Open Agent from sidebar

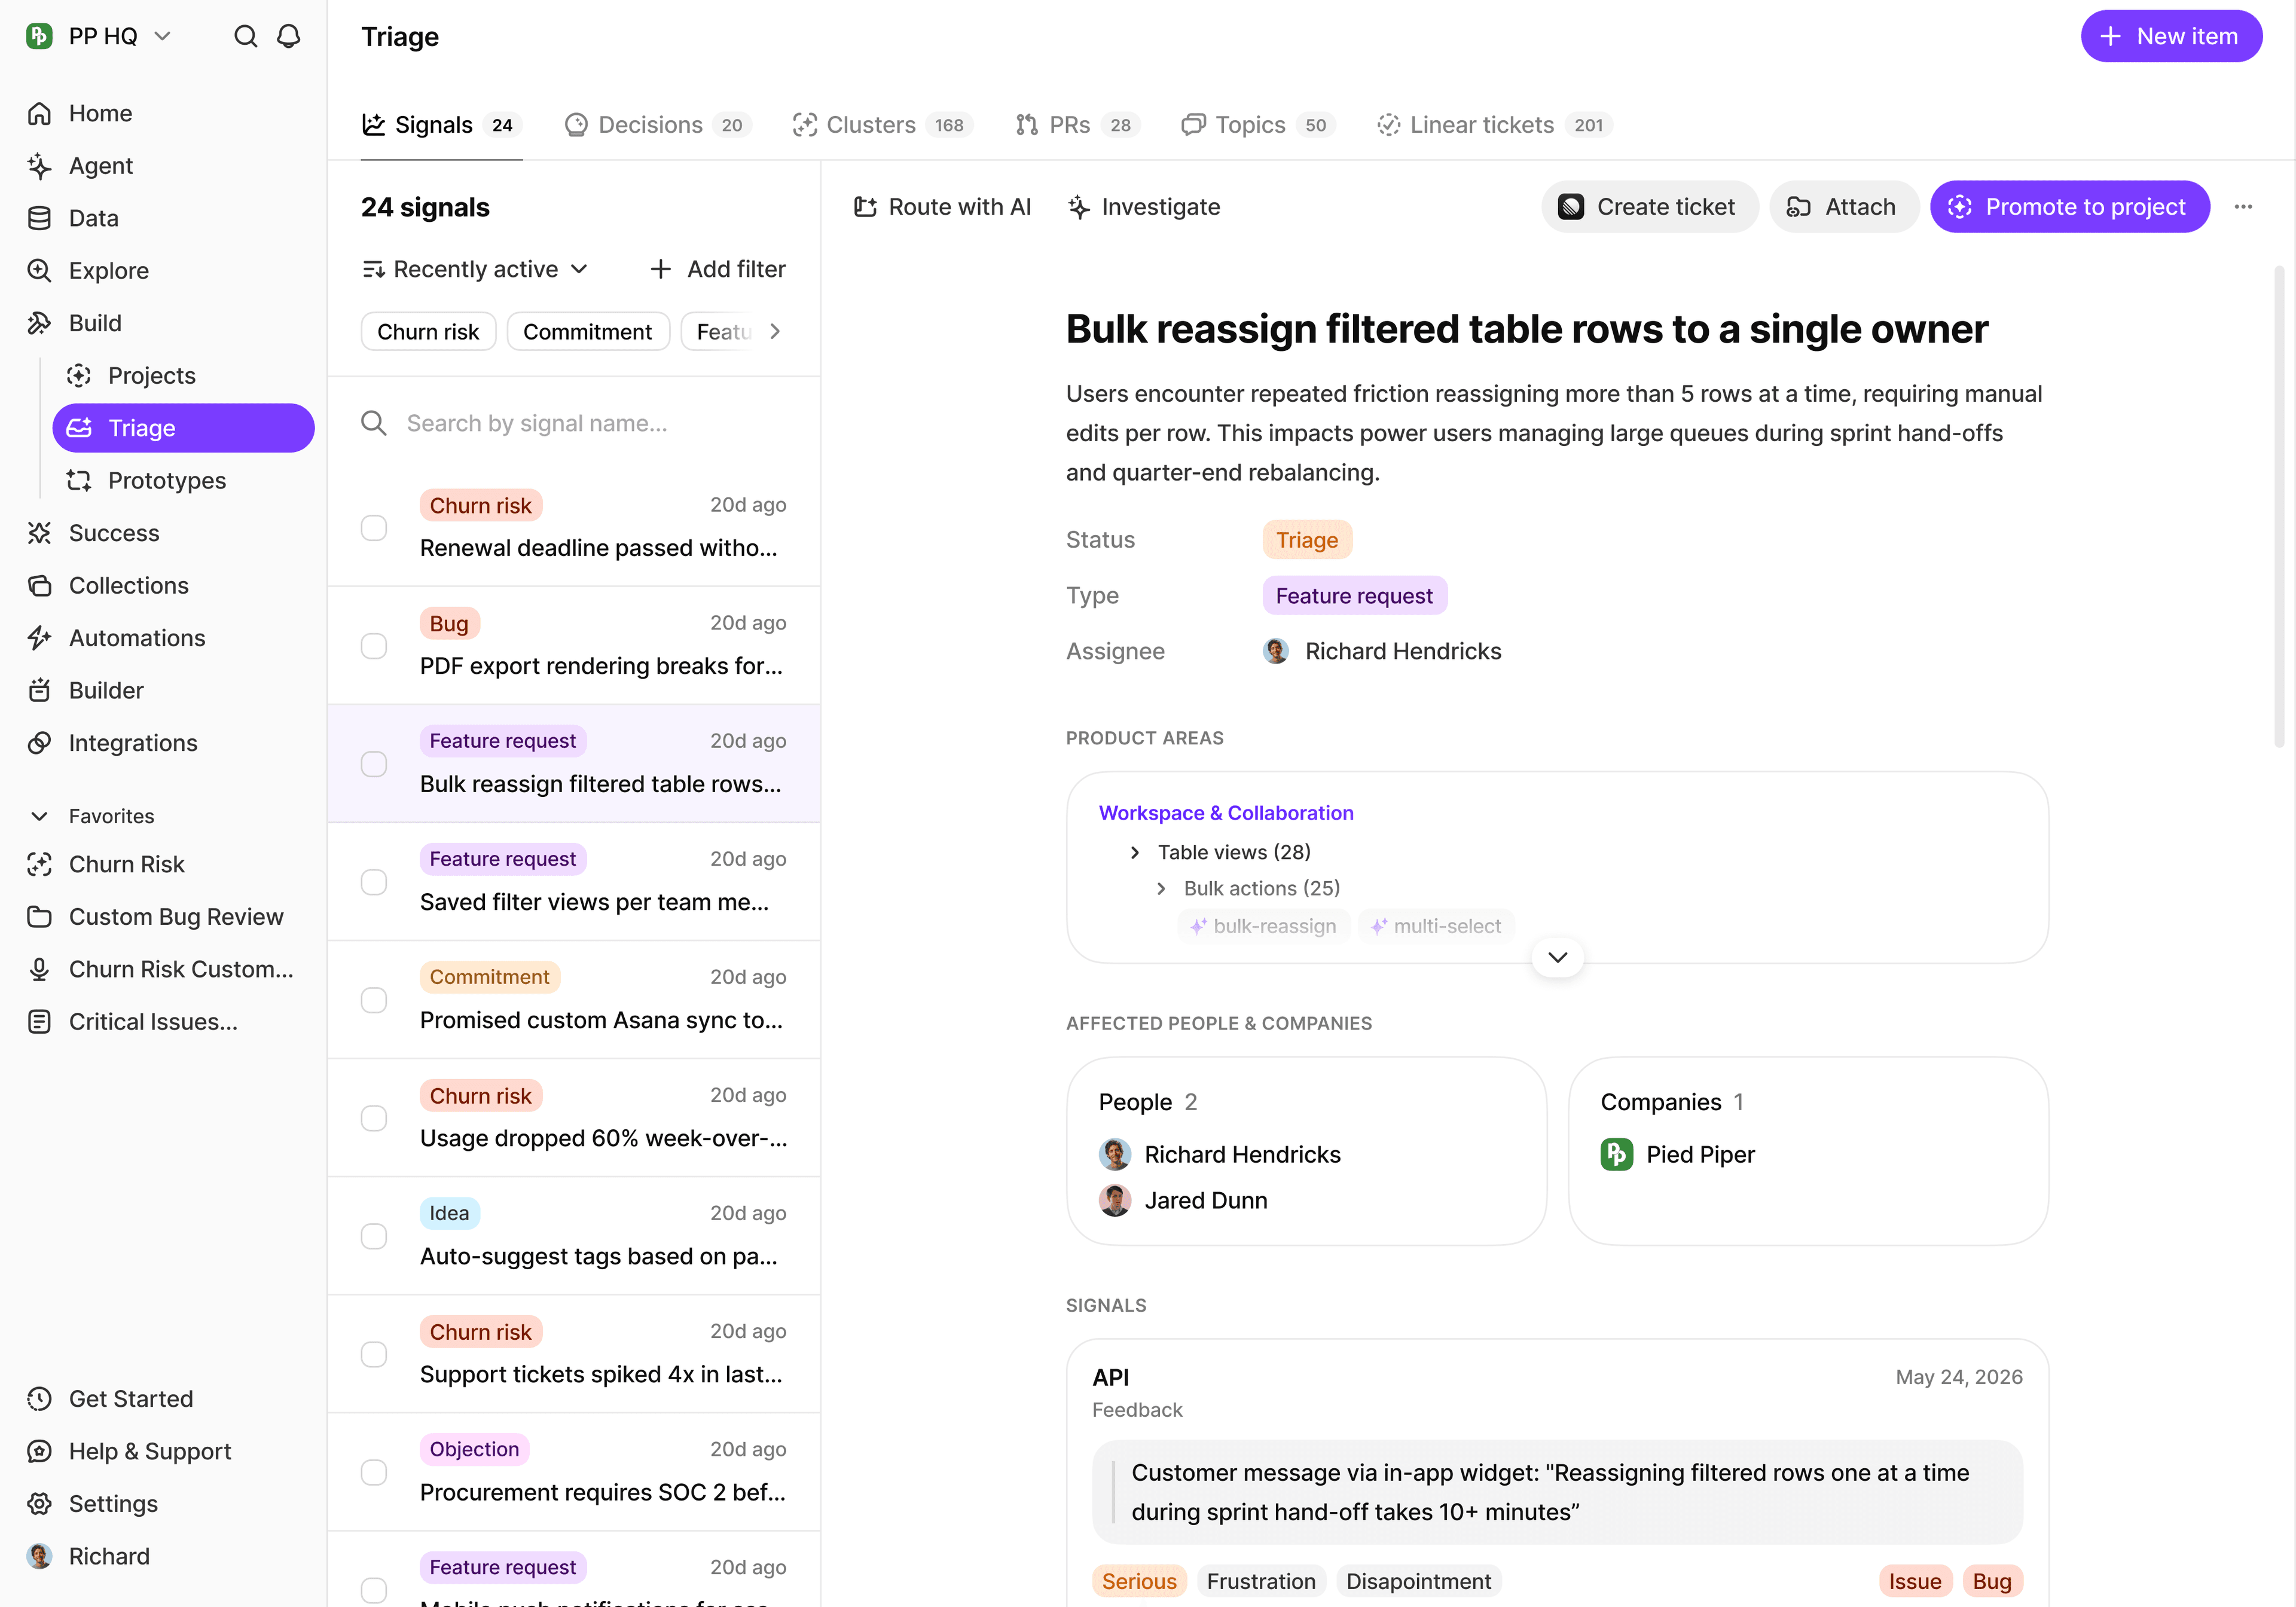pyautogui.click(x=100, y=166)
